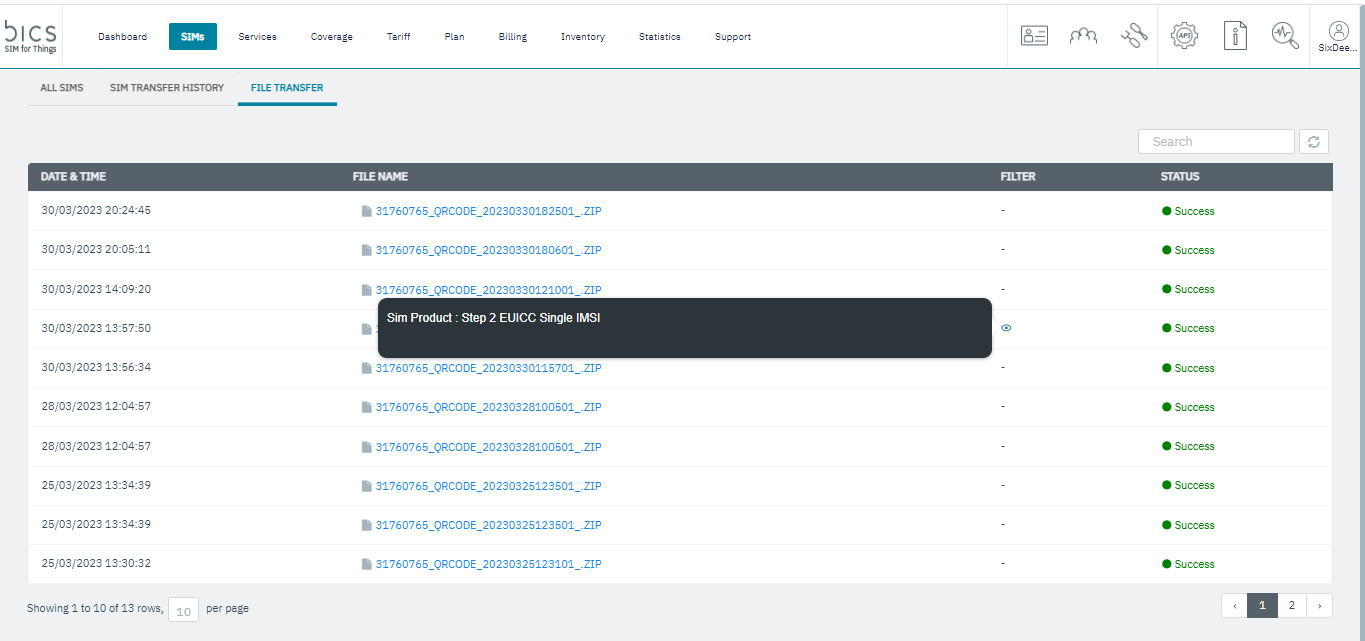Image resolution: width=1365 pixels, height=641 pixels.
Task: Open the API settings gear icon
Action: click(x=1184, y=36)
